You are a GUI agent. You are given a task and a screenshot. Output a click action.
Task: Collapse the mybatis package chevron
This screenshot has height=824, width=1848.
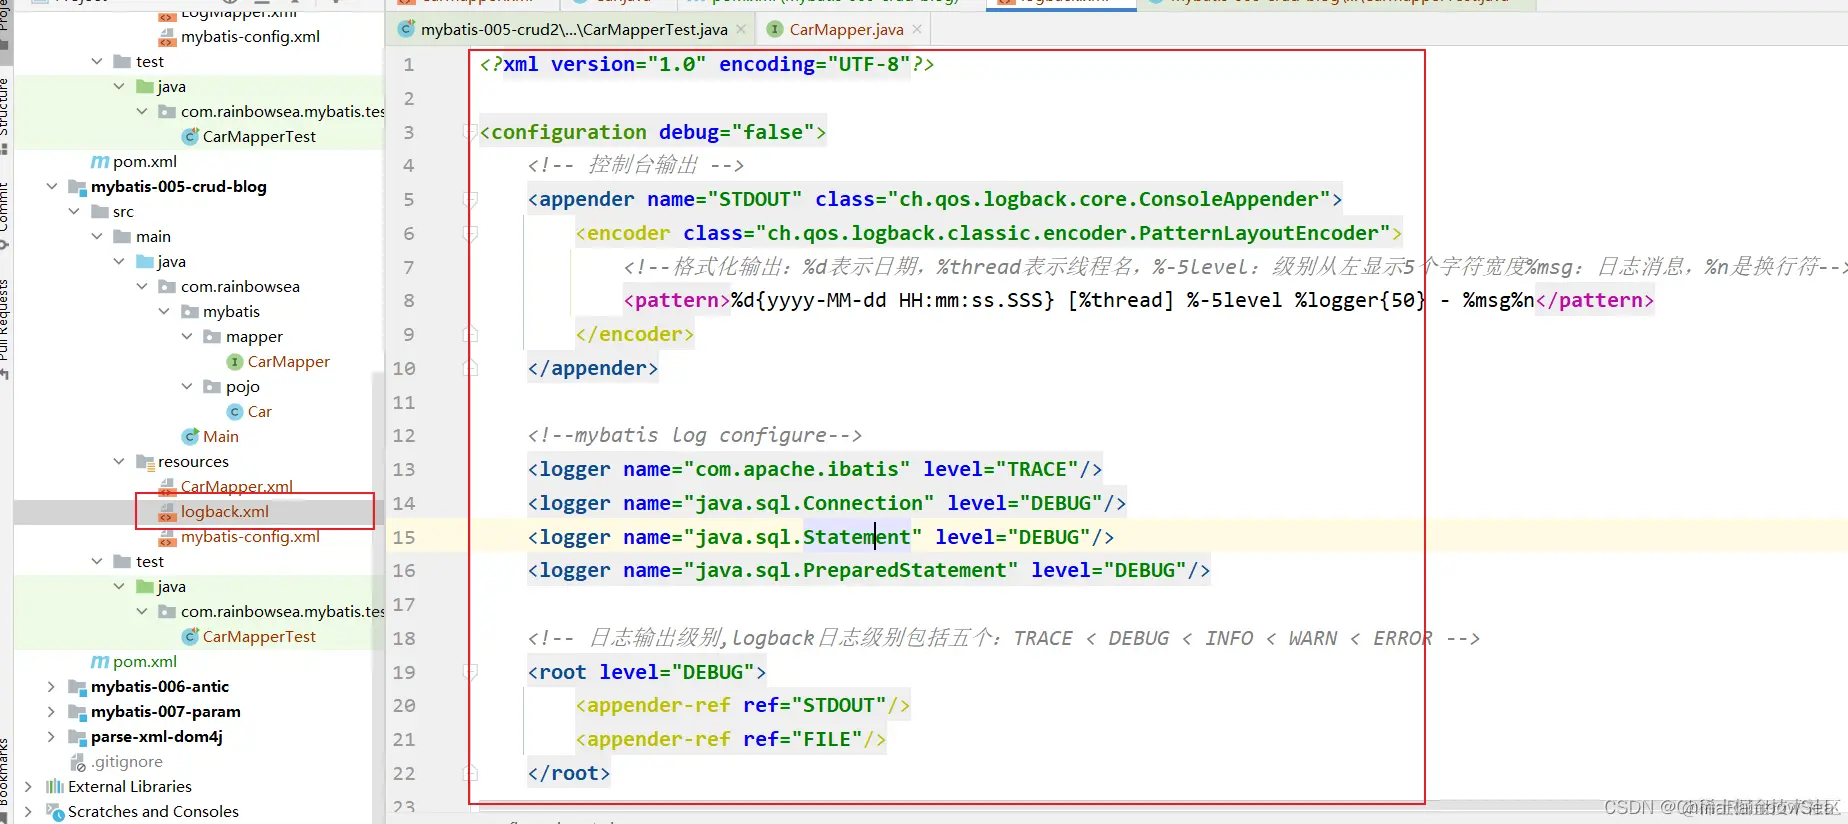point(165,312)
